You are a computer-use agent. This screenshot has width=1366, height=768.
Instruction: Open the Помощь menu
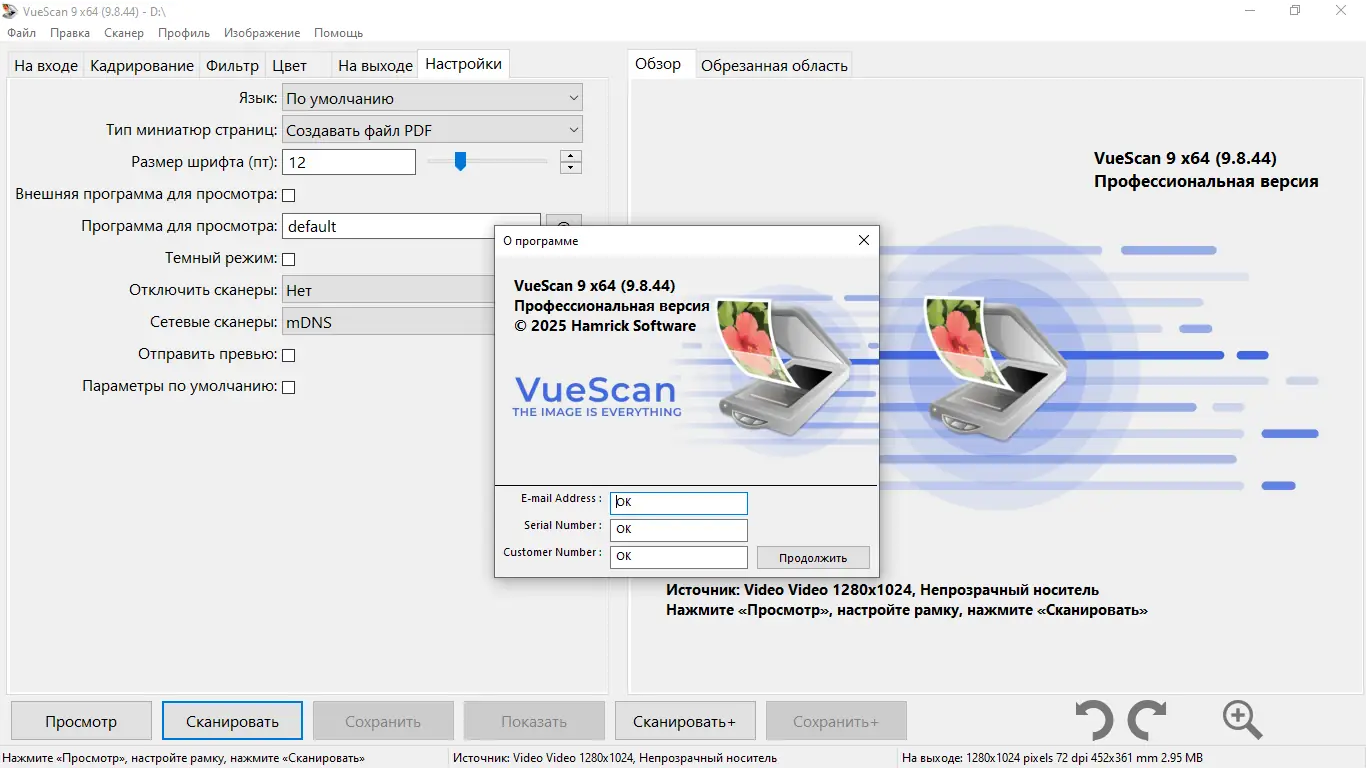[x=338, y=33]
